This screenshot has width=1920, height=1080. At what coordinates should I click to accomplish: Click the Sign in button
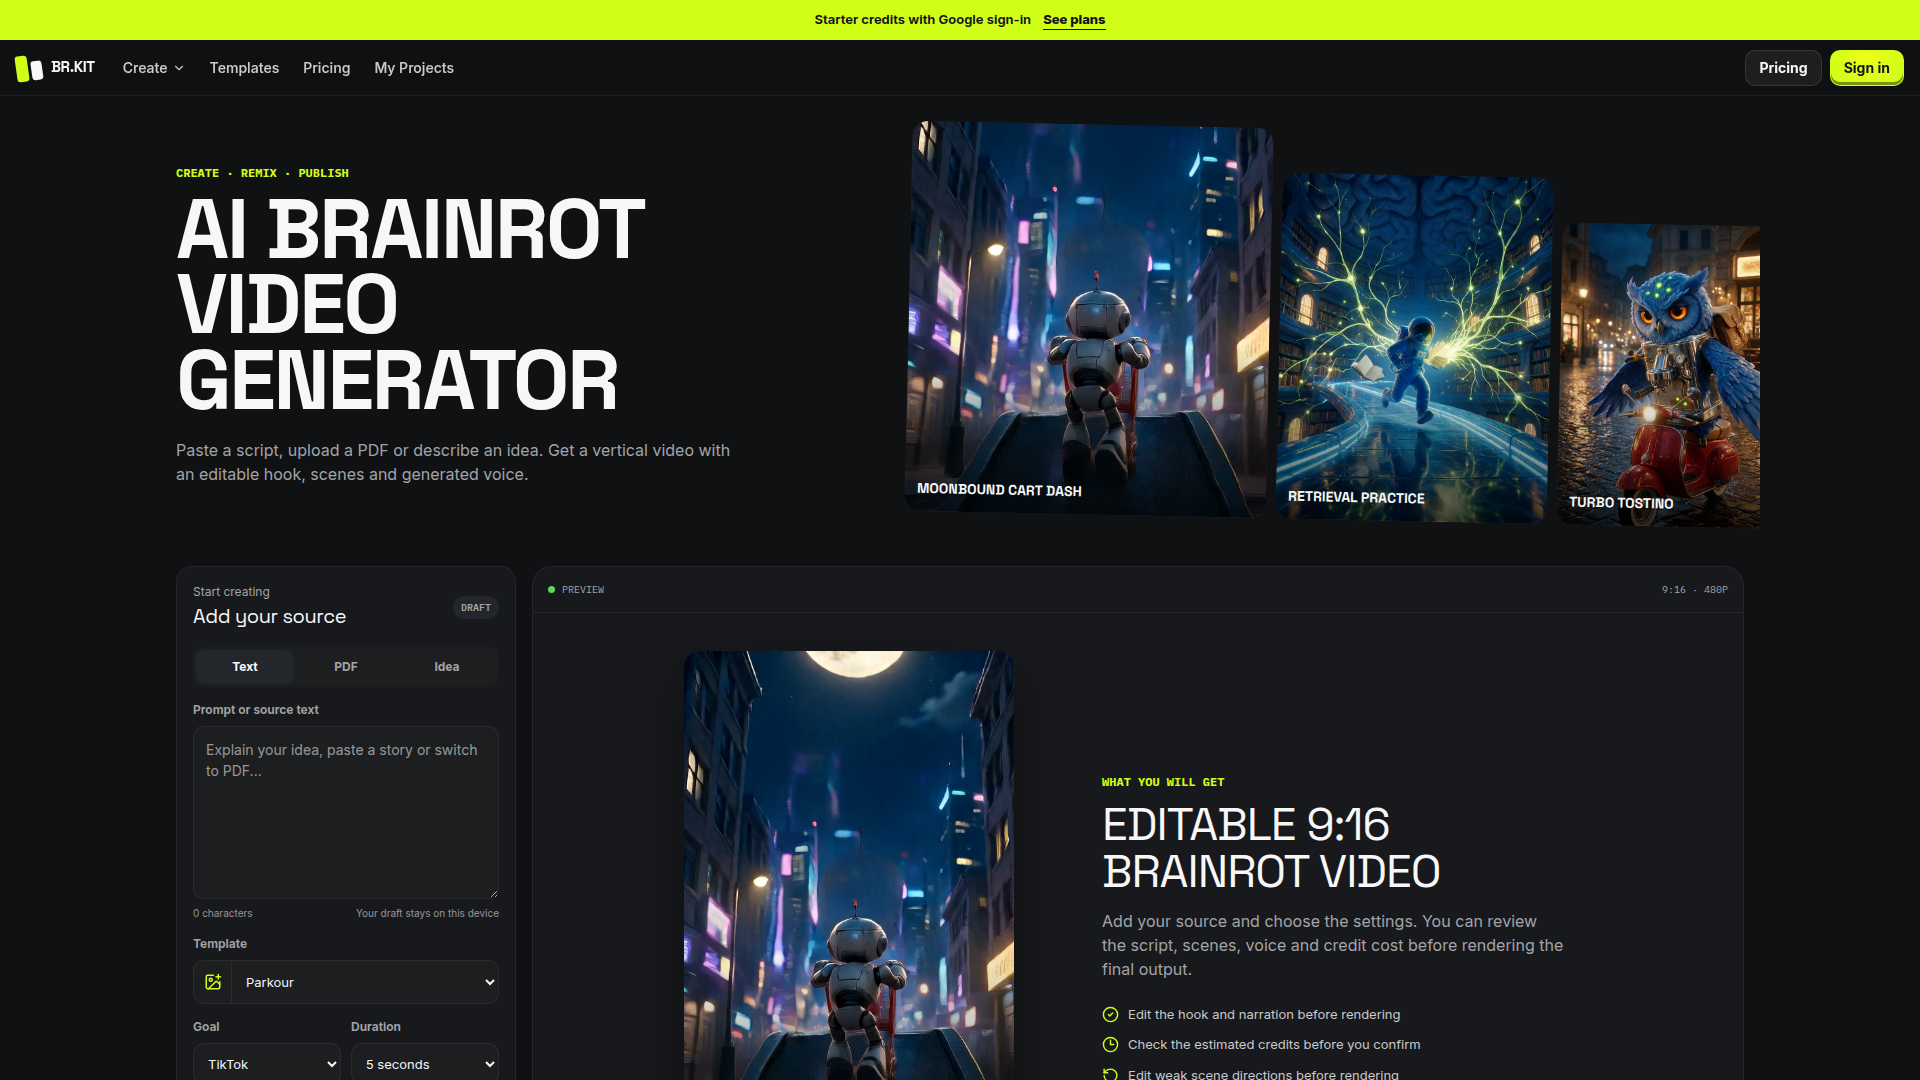tap(1866, 68)
